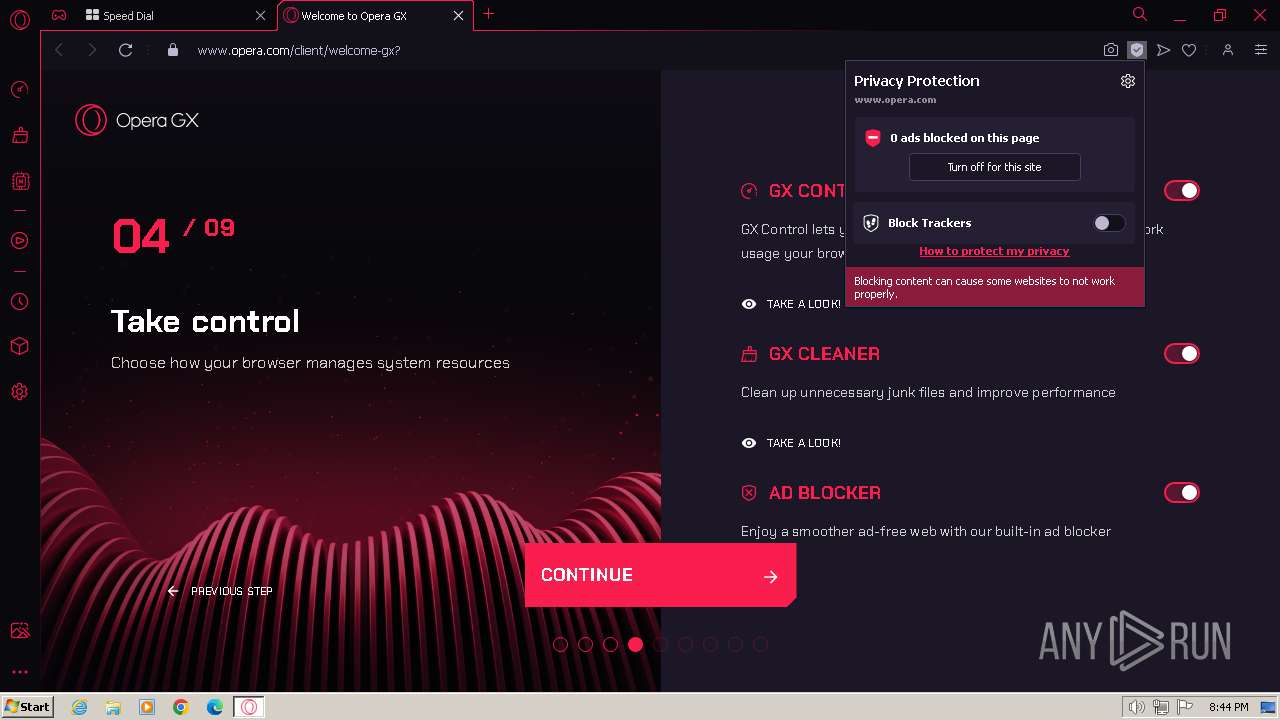The height and width of the screenshot is (720, 1280).
Task: Open GX Cleaner in sidebar
Action: 19,135
